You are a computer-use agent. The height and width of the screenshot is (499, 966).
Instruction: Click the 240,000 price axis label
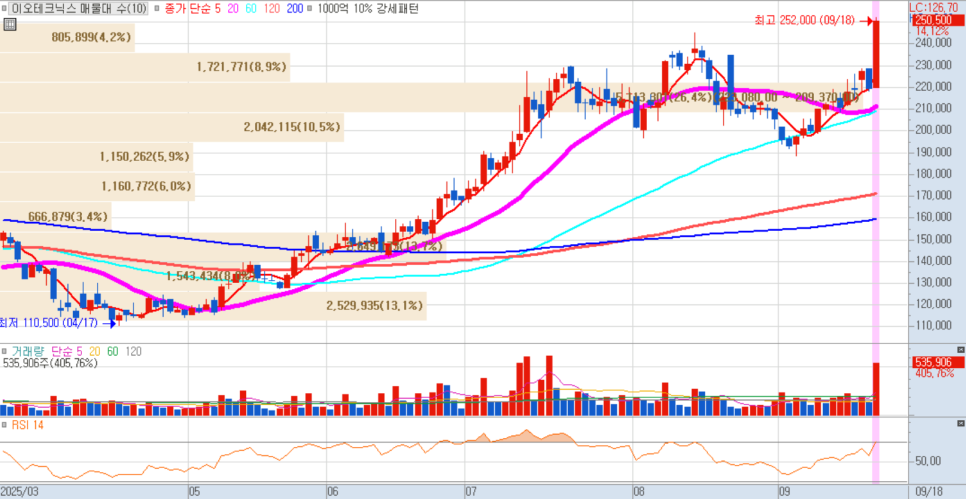point(932,43)
